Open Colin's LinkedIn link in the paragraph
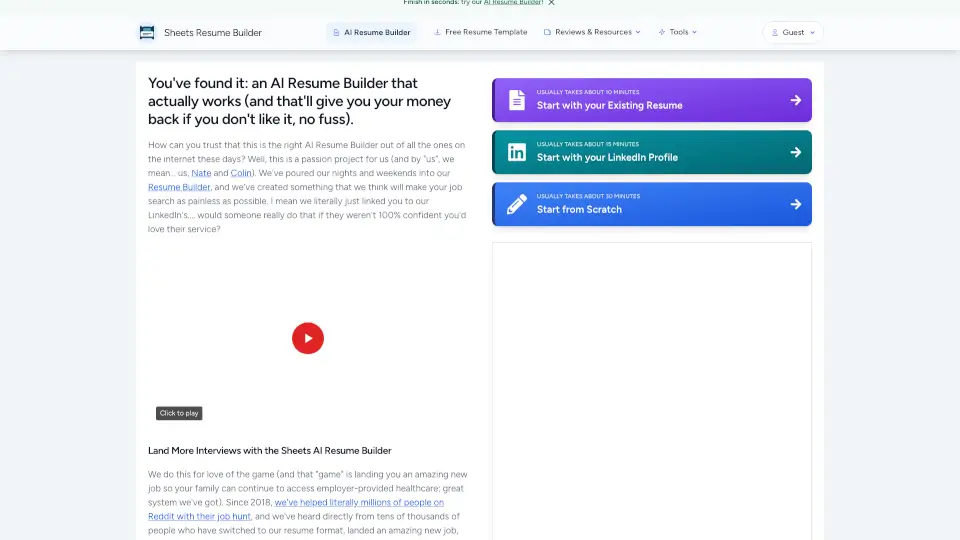 [x=241, y=173]
